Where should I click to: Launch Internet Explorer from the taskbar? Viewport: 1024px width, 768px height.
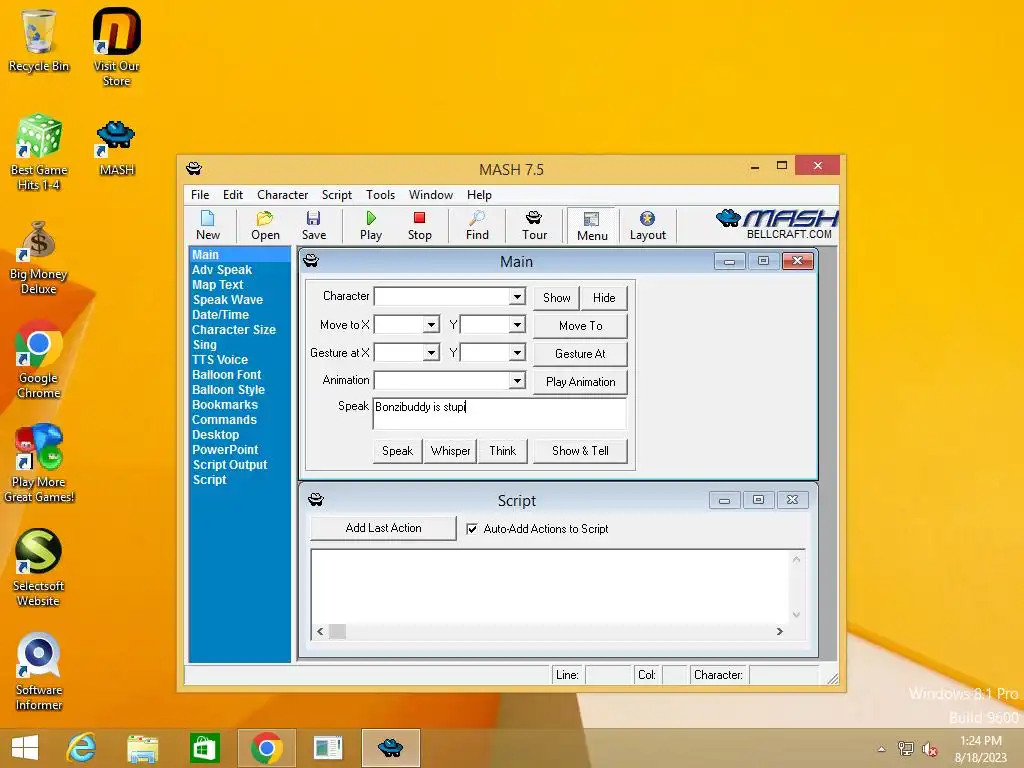pos(81,748)
